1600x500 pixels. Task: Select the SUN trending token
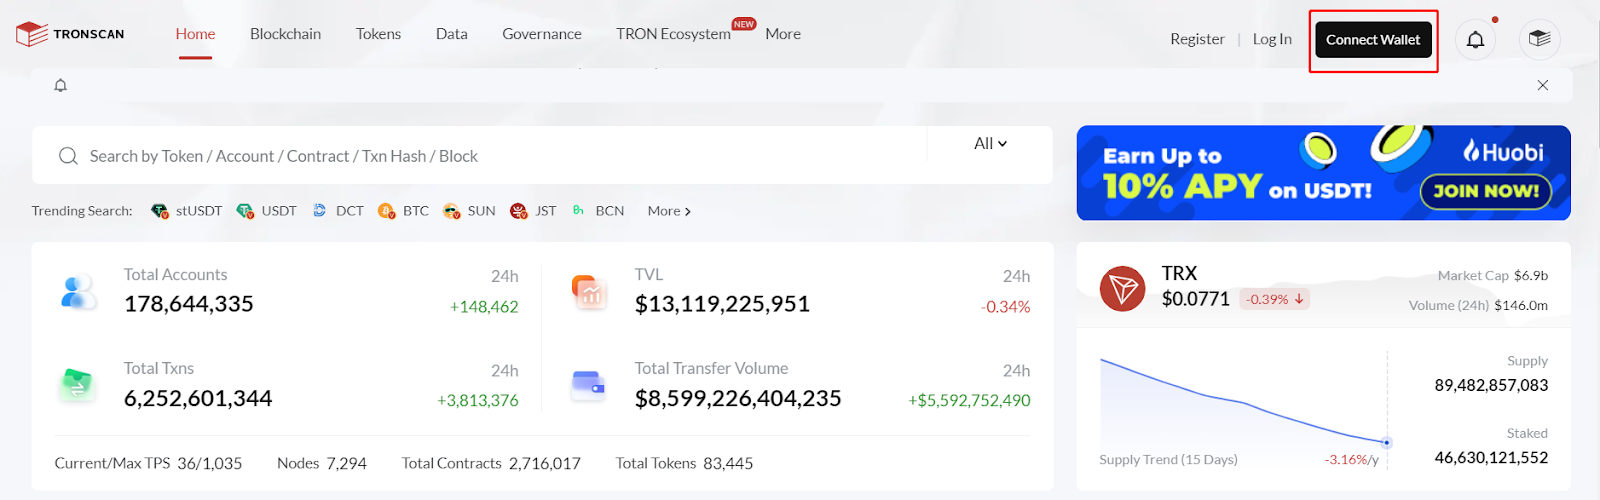click(469, 211)
